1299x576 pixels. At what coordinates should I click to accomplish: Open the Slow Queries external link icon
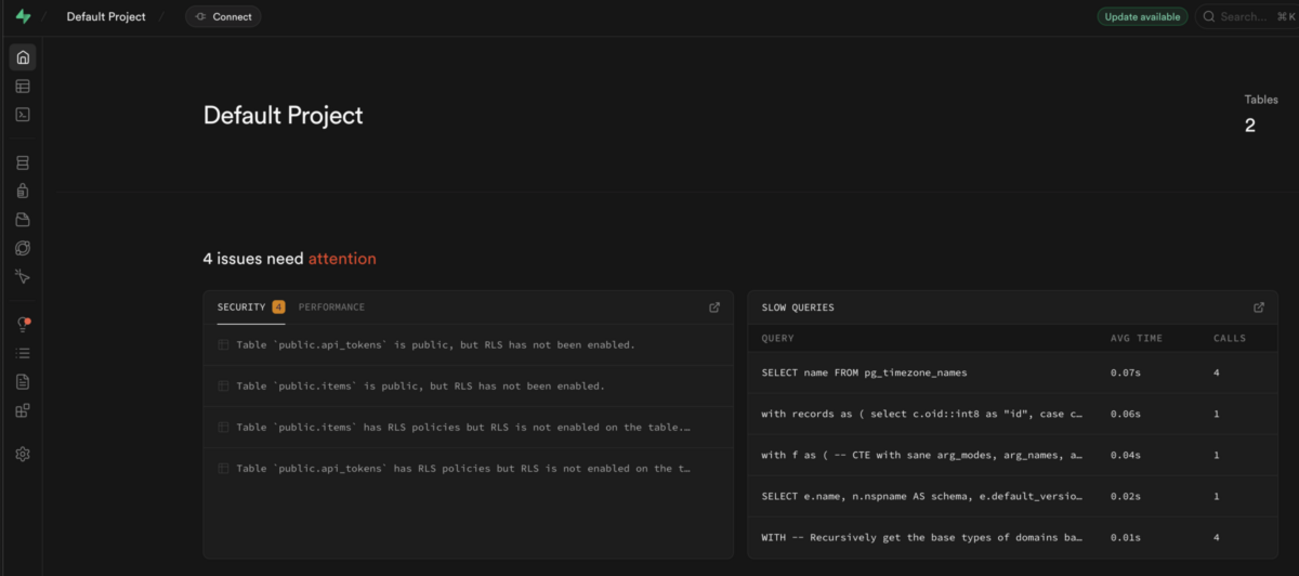[1258, 307]
